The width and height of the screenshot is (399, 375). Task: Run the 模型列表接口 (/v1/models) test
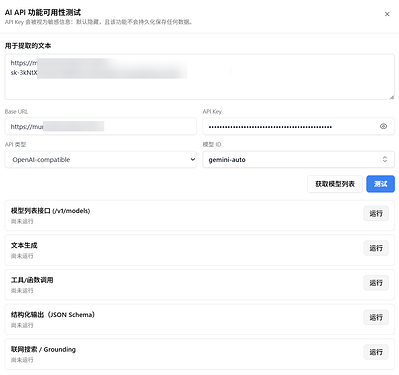(x=376, y=214)
